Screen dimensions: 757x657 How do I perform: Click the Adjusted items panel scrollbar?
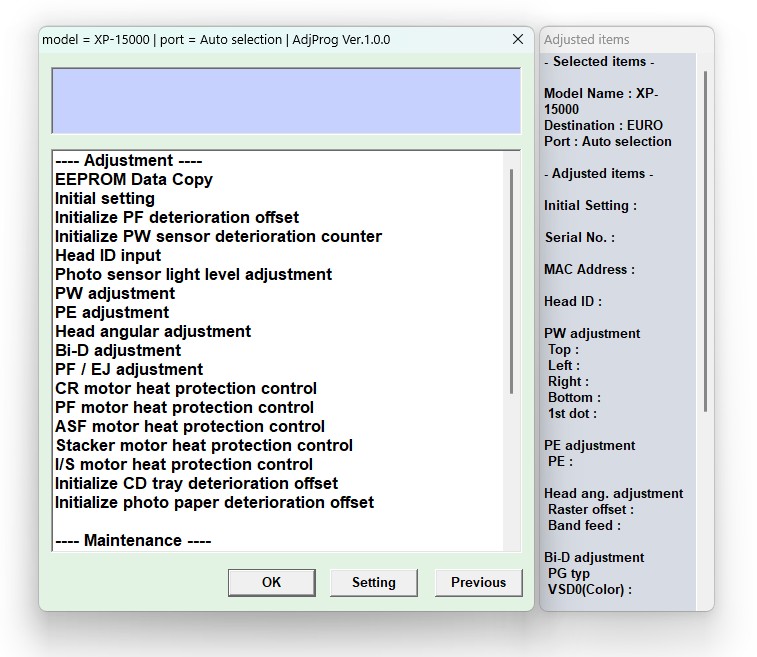[705, 240]
